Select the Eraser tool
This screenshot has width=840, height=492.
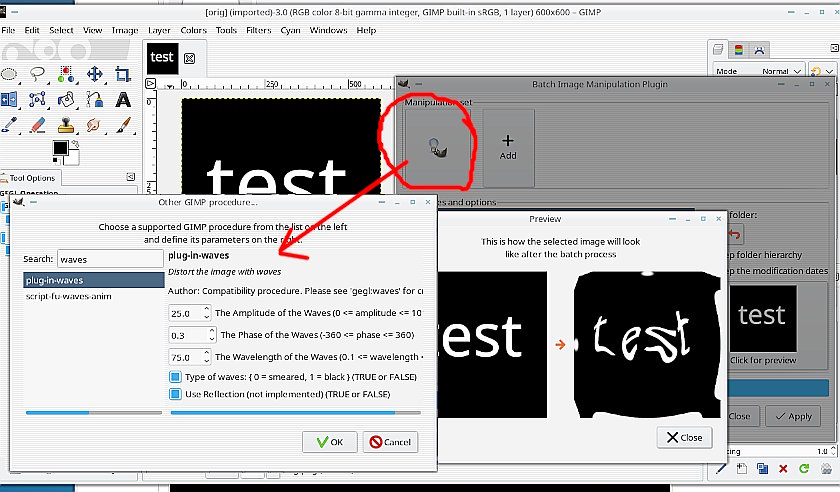click(x=38, y=125)
